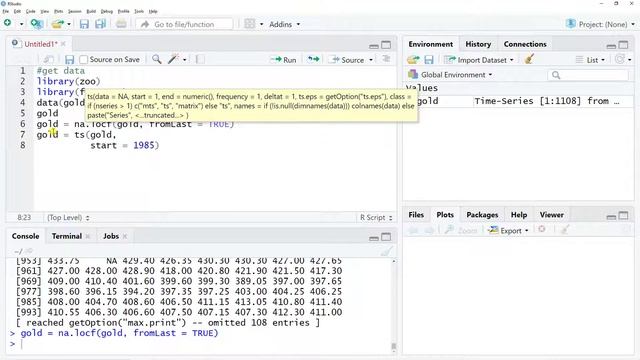Maximize the source editor pane
Viewport: 640px width, 360px height.
(386, 45)
